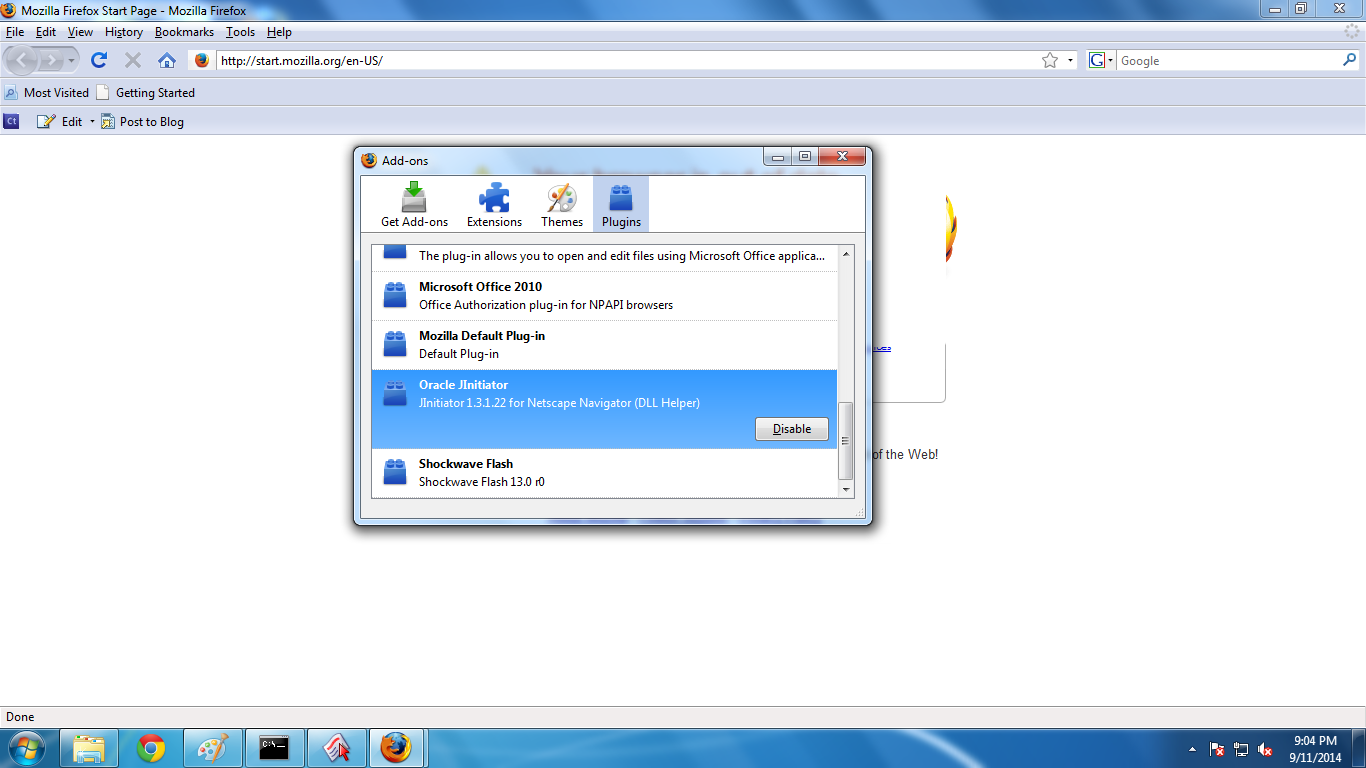Disable the Oracle JInitiator plugin
Viewport: 1366px width, 768px height.
pyautogui.click(x=791, y=429)
